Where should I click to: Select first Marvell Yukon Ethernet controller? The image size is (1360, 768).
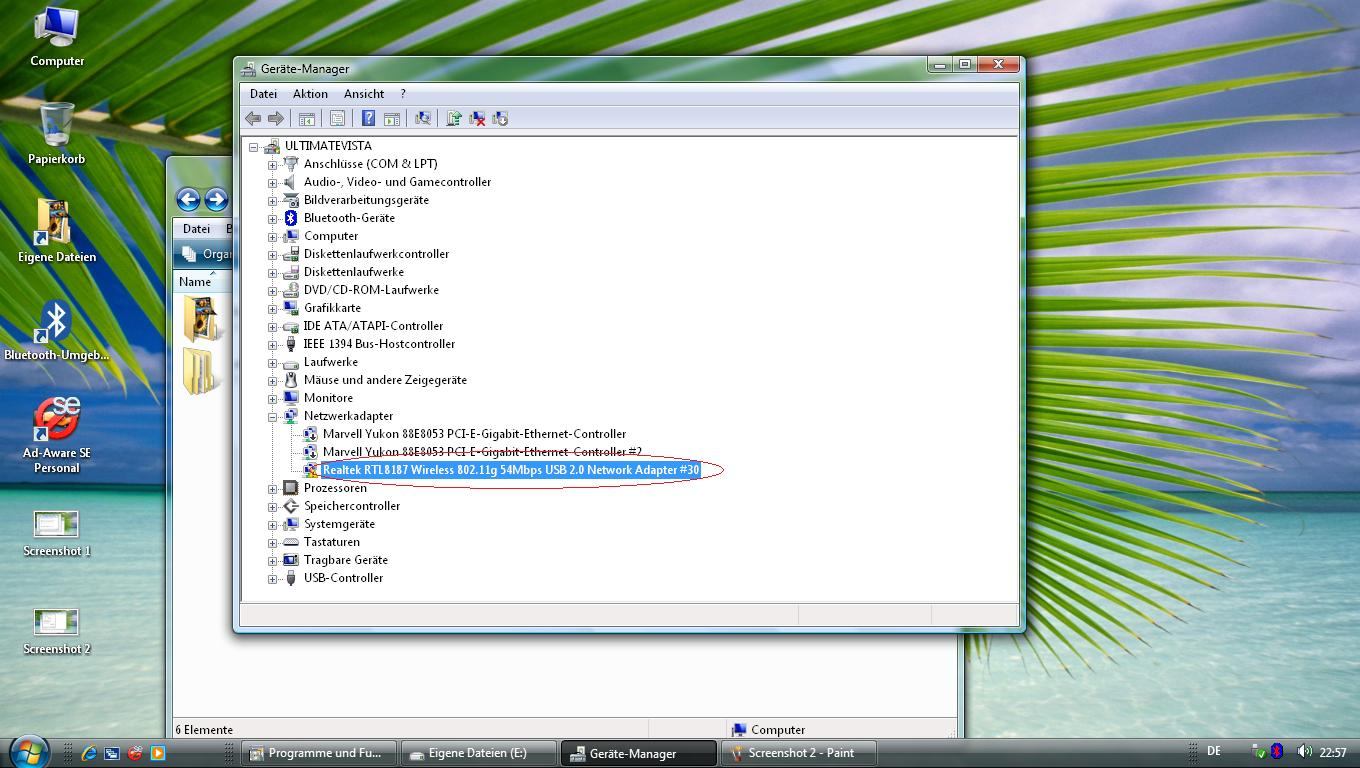click(x=474, y=434)
